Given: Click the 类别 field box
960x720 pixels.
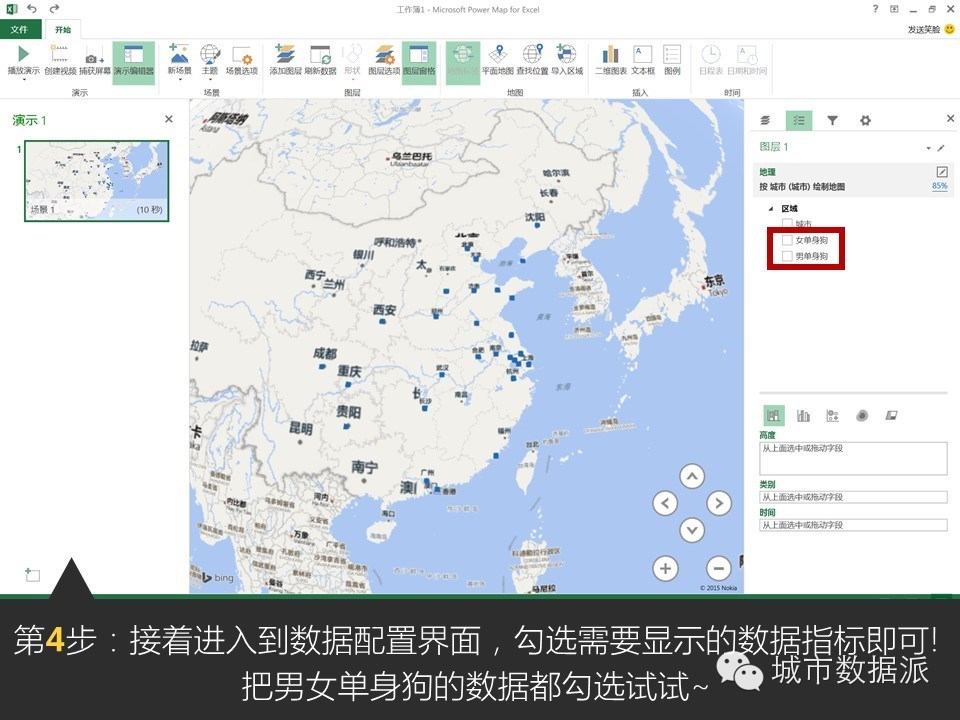Looking at the screenshot, I should [853, 497].
